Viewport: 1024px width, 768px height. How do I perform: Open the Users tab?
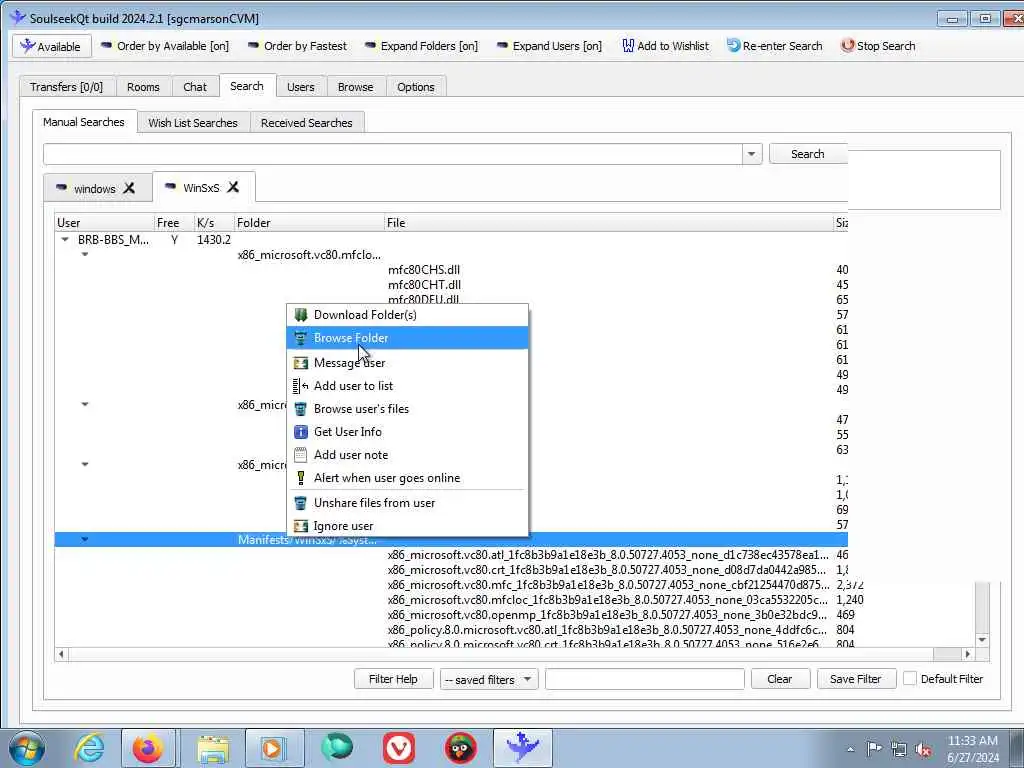(300, 87)
